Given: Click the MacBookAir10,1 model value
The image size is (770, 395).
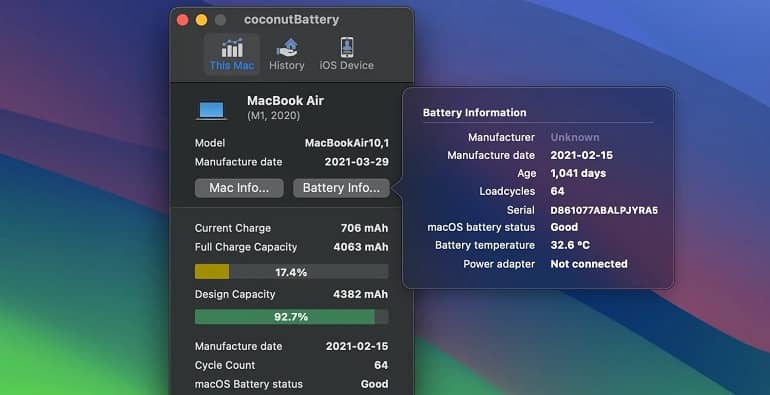Looking at the screenshot, I should pyautogui.click(x=347, y=143).
